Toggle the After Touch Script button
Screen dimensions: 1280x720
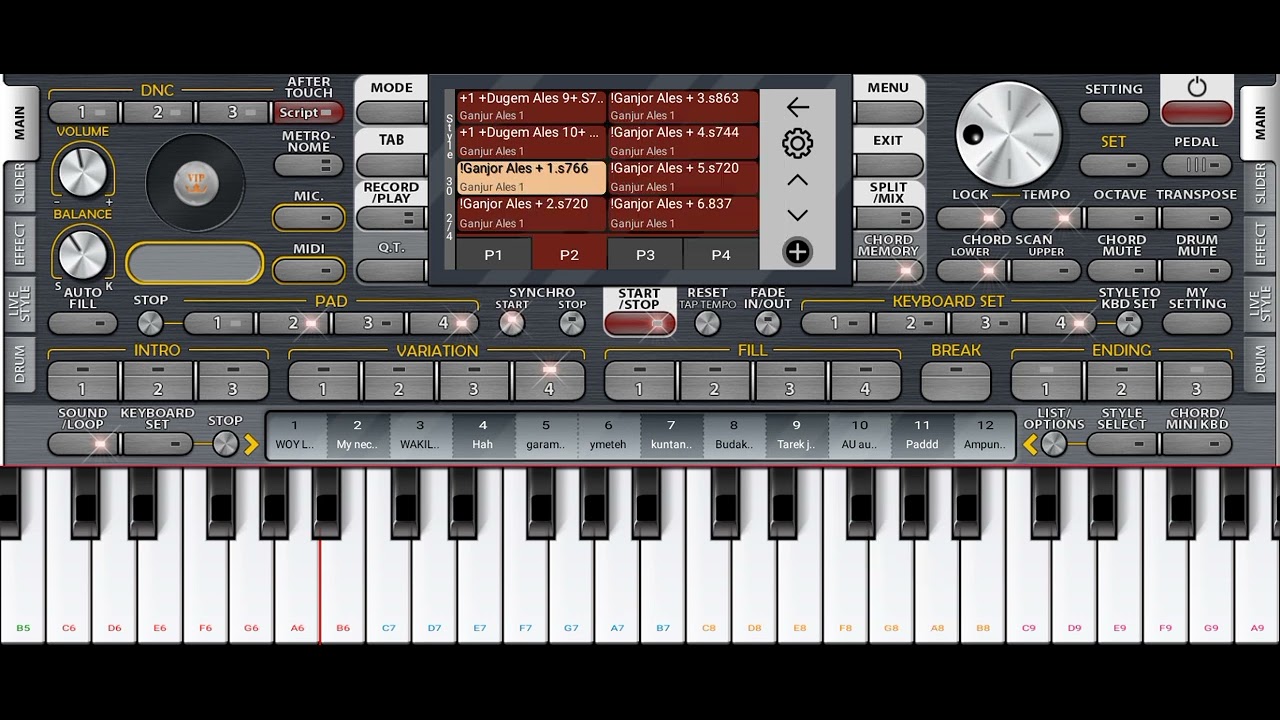[x=309, y=113]
